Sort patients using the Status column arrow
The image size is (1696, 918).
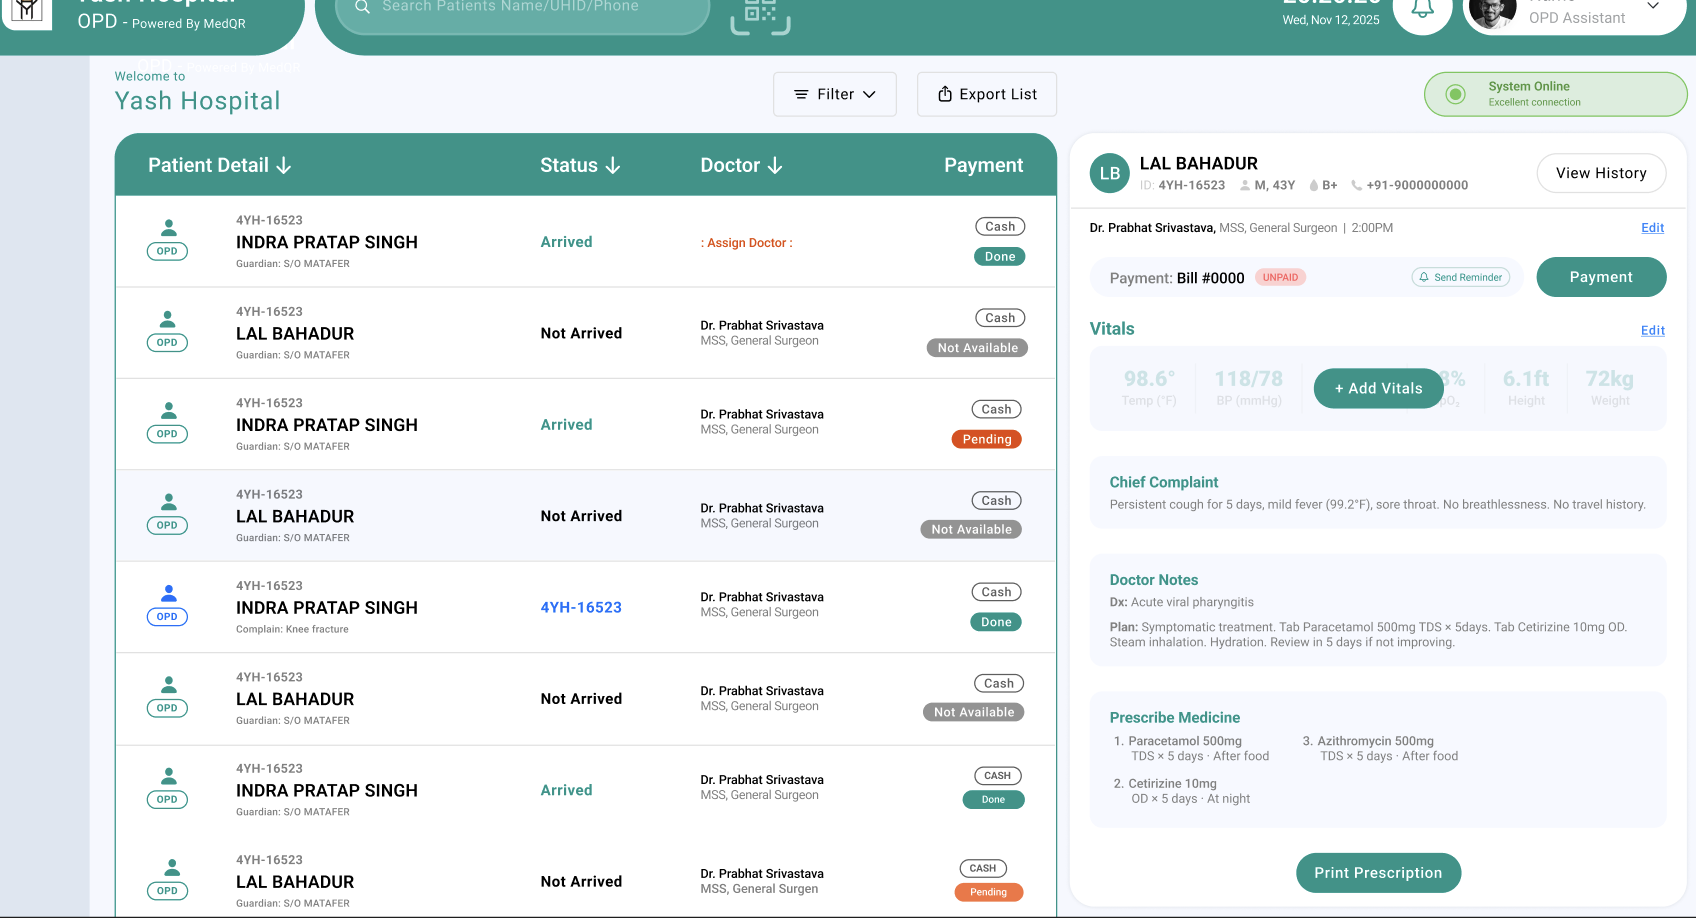(615, 165)
